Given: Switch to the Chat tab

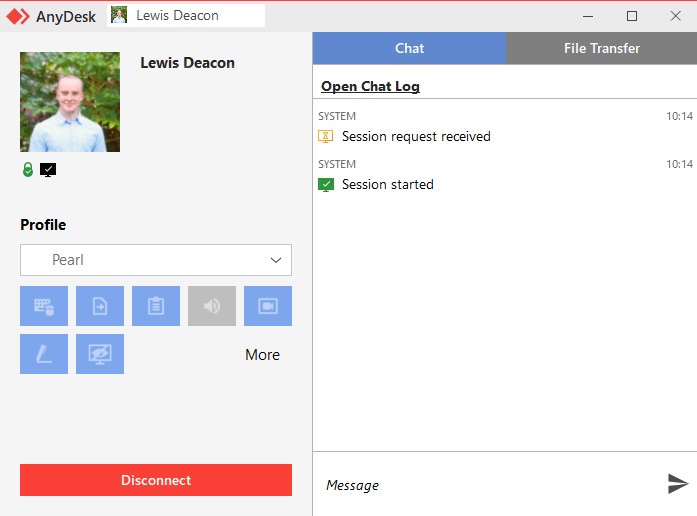Looking at the screenshot, I should coord(409,48).
